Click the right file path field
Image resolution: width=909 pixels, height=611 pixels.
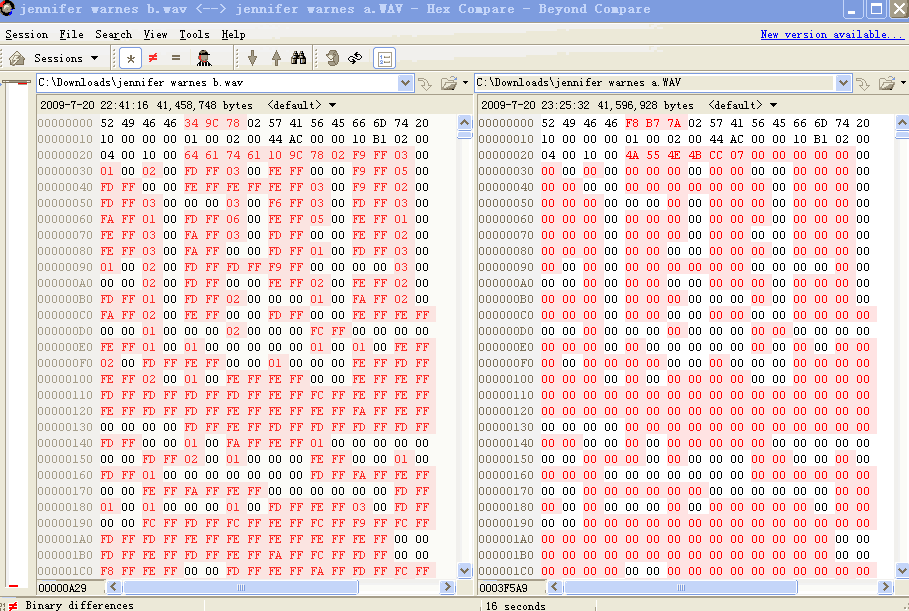click(x=656, y=83)
